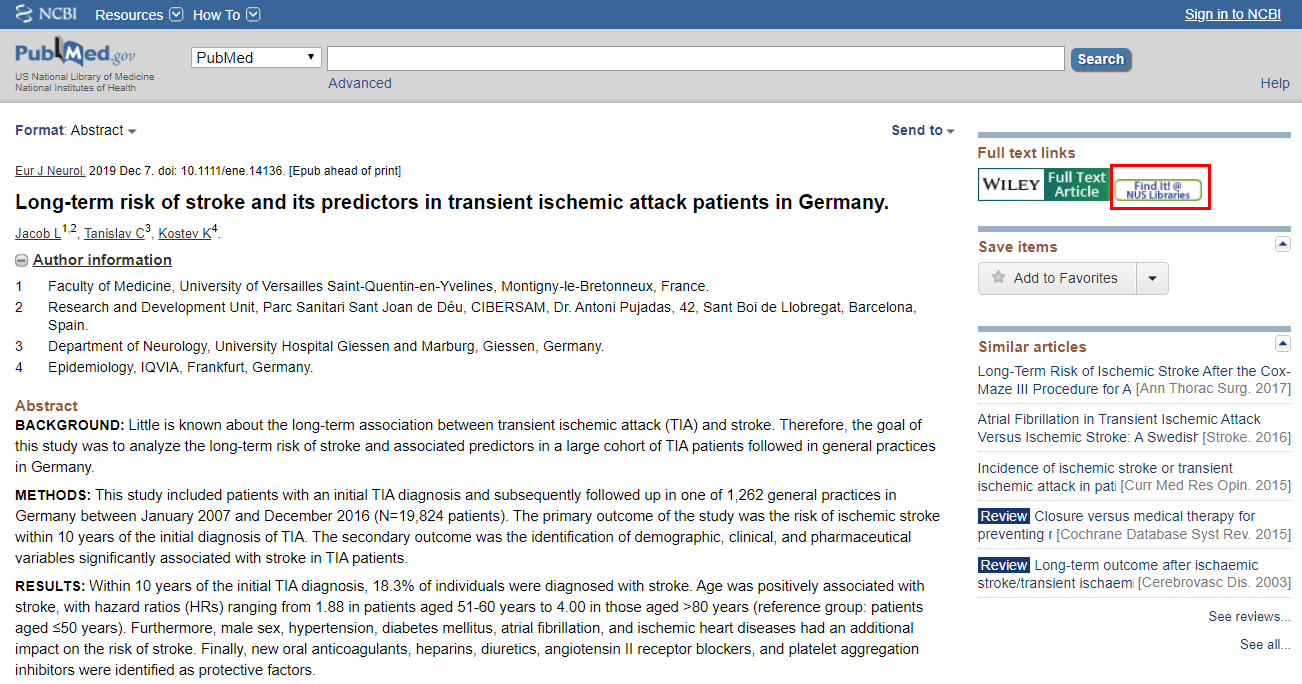Click the Search button

pyautogui.click(x=1100, y=59)
